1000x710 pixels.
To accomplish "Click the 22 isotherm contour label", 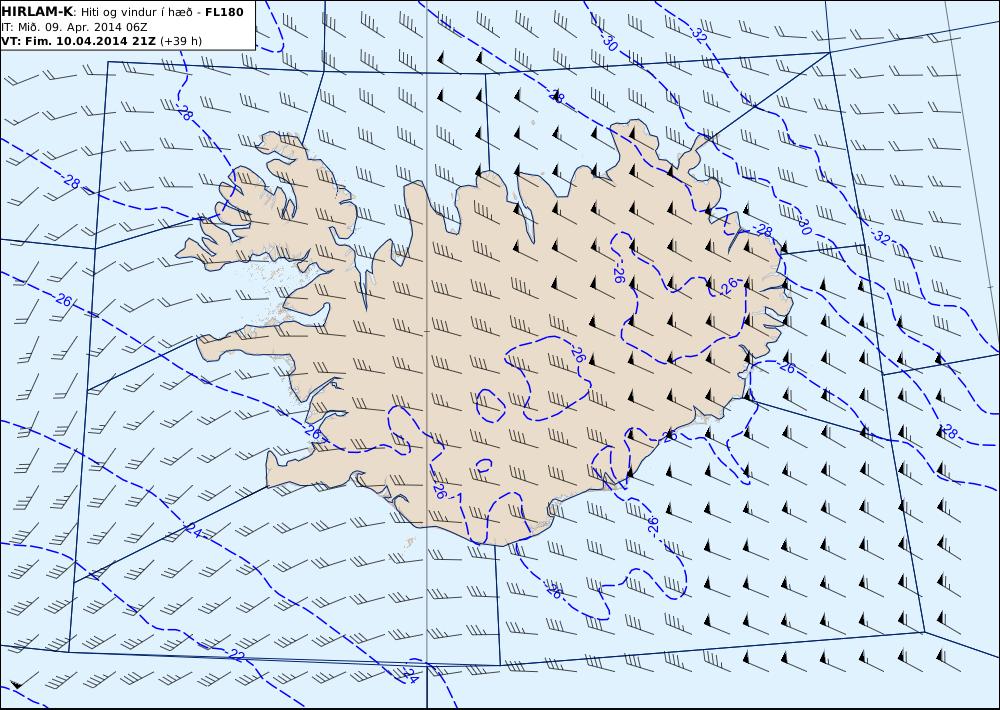I will coord(237,655).
